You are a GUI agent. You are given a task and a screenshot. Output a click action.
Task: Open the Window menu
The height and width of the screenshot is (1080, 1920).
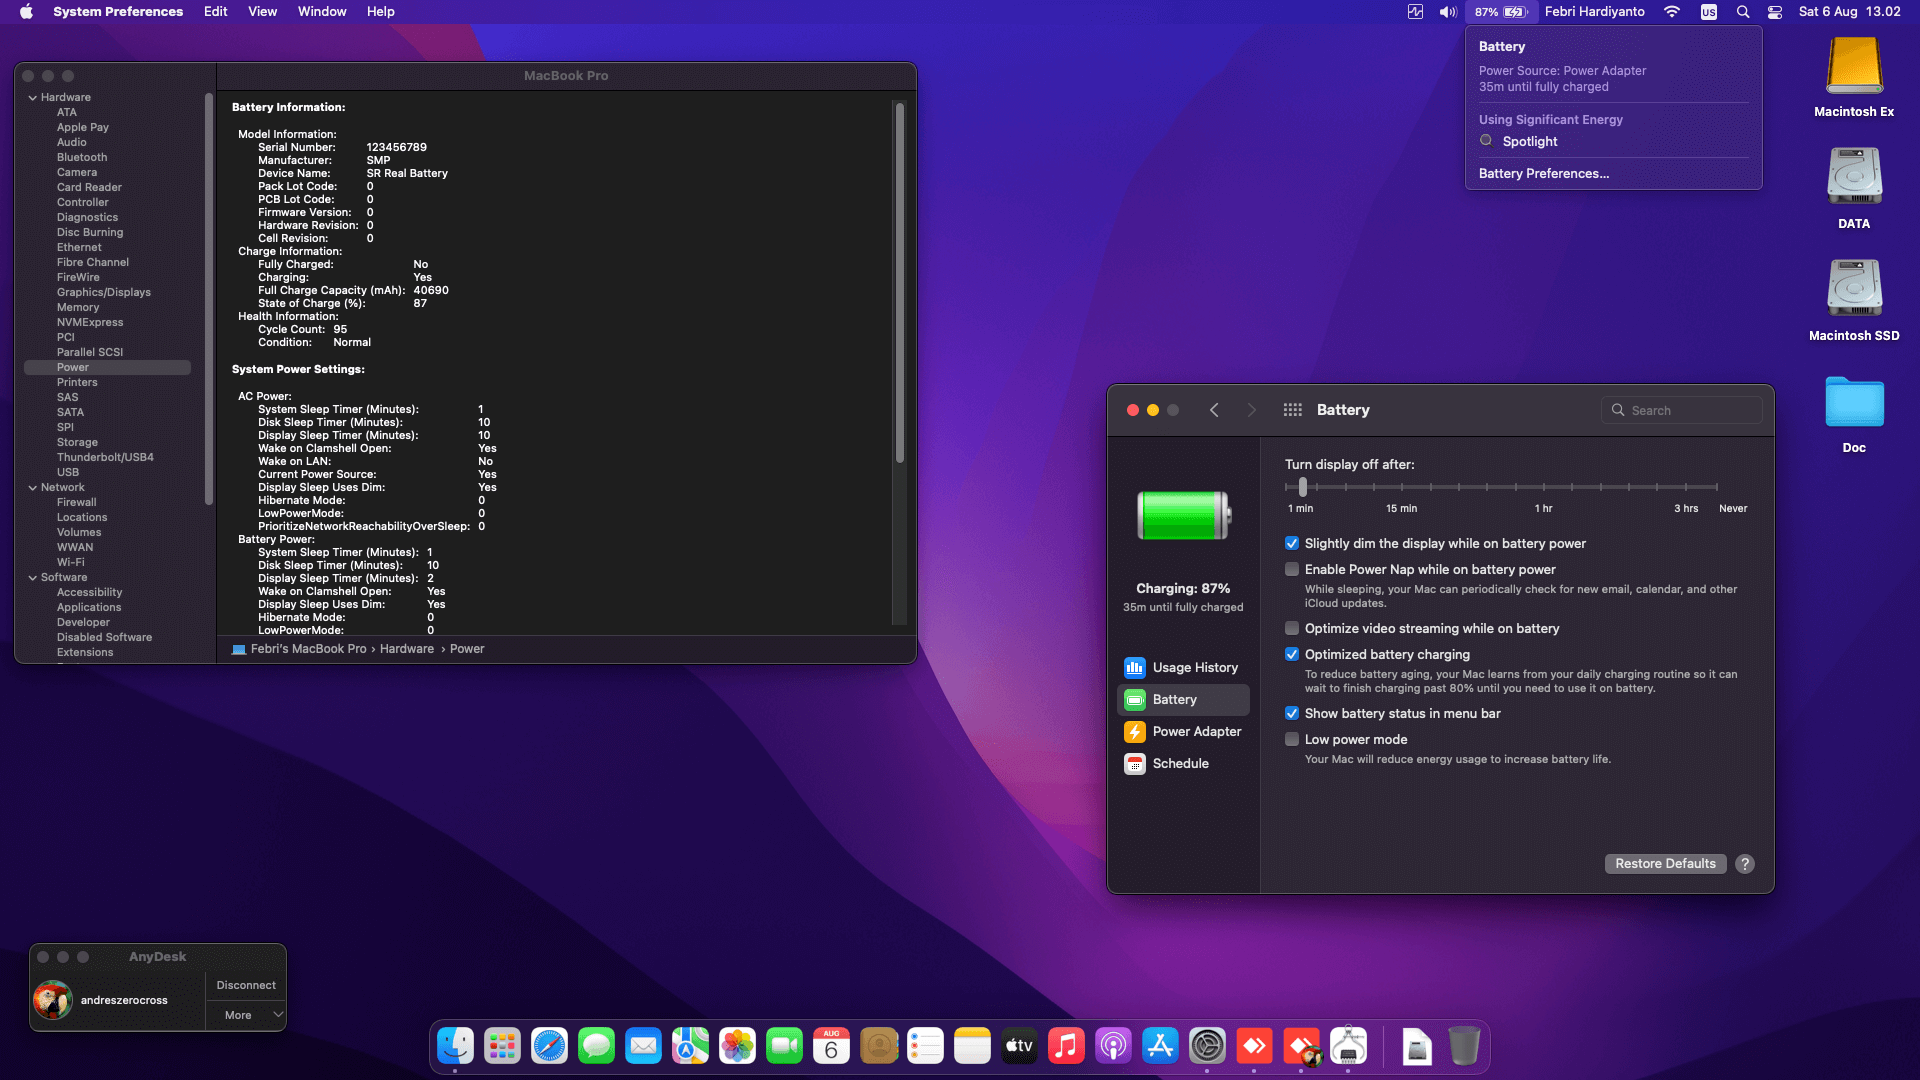tap(322, 12)
